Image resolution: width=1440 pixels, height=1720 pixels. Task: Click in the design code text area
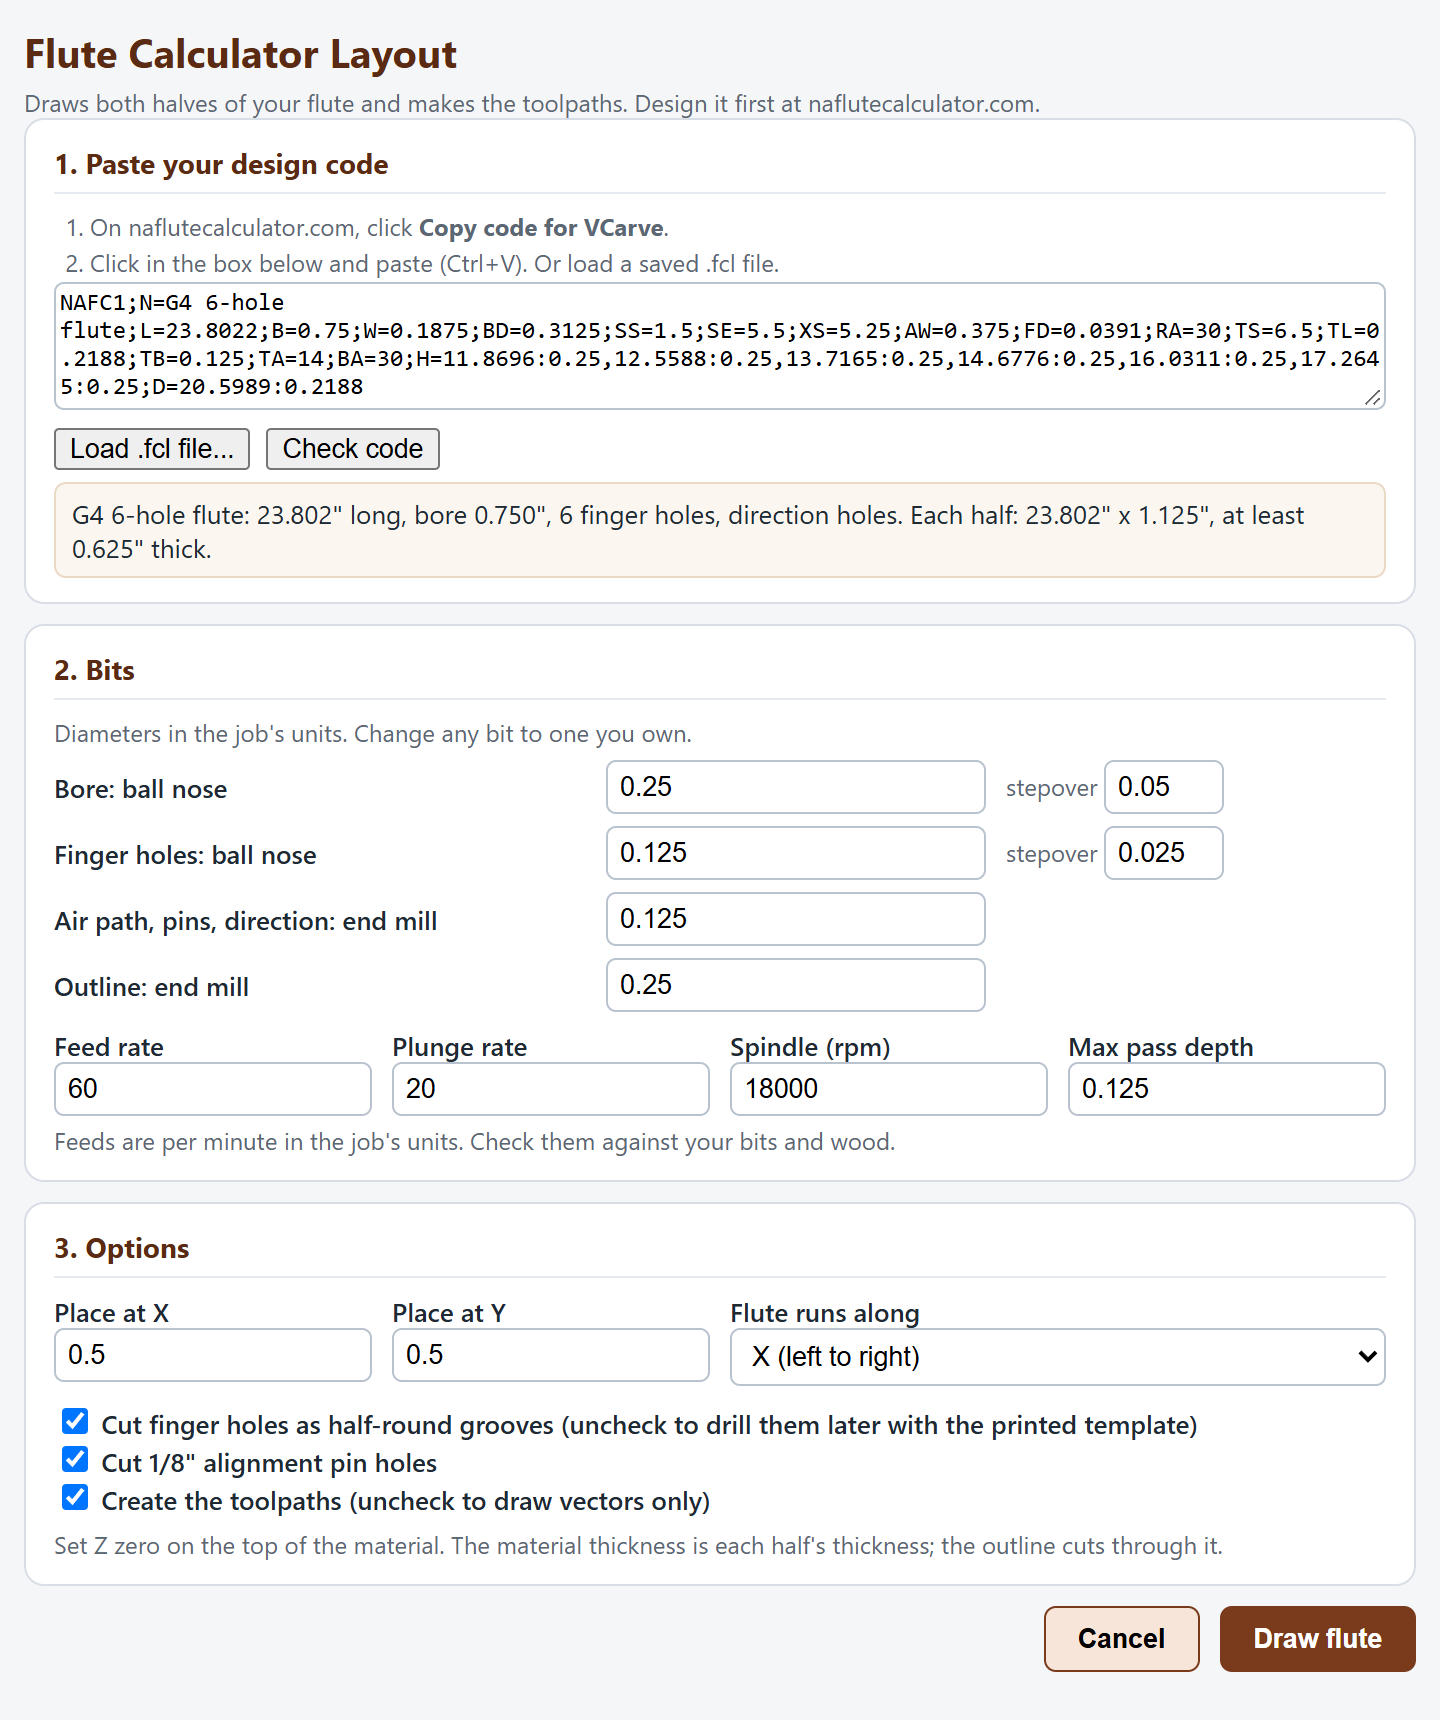coord(719,346)
